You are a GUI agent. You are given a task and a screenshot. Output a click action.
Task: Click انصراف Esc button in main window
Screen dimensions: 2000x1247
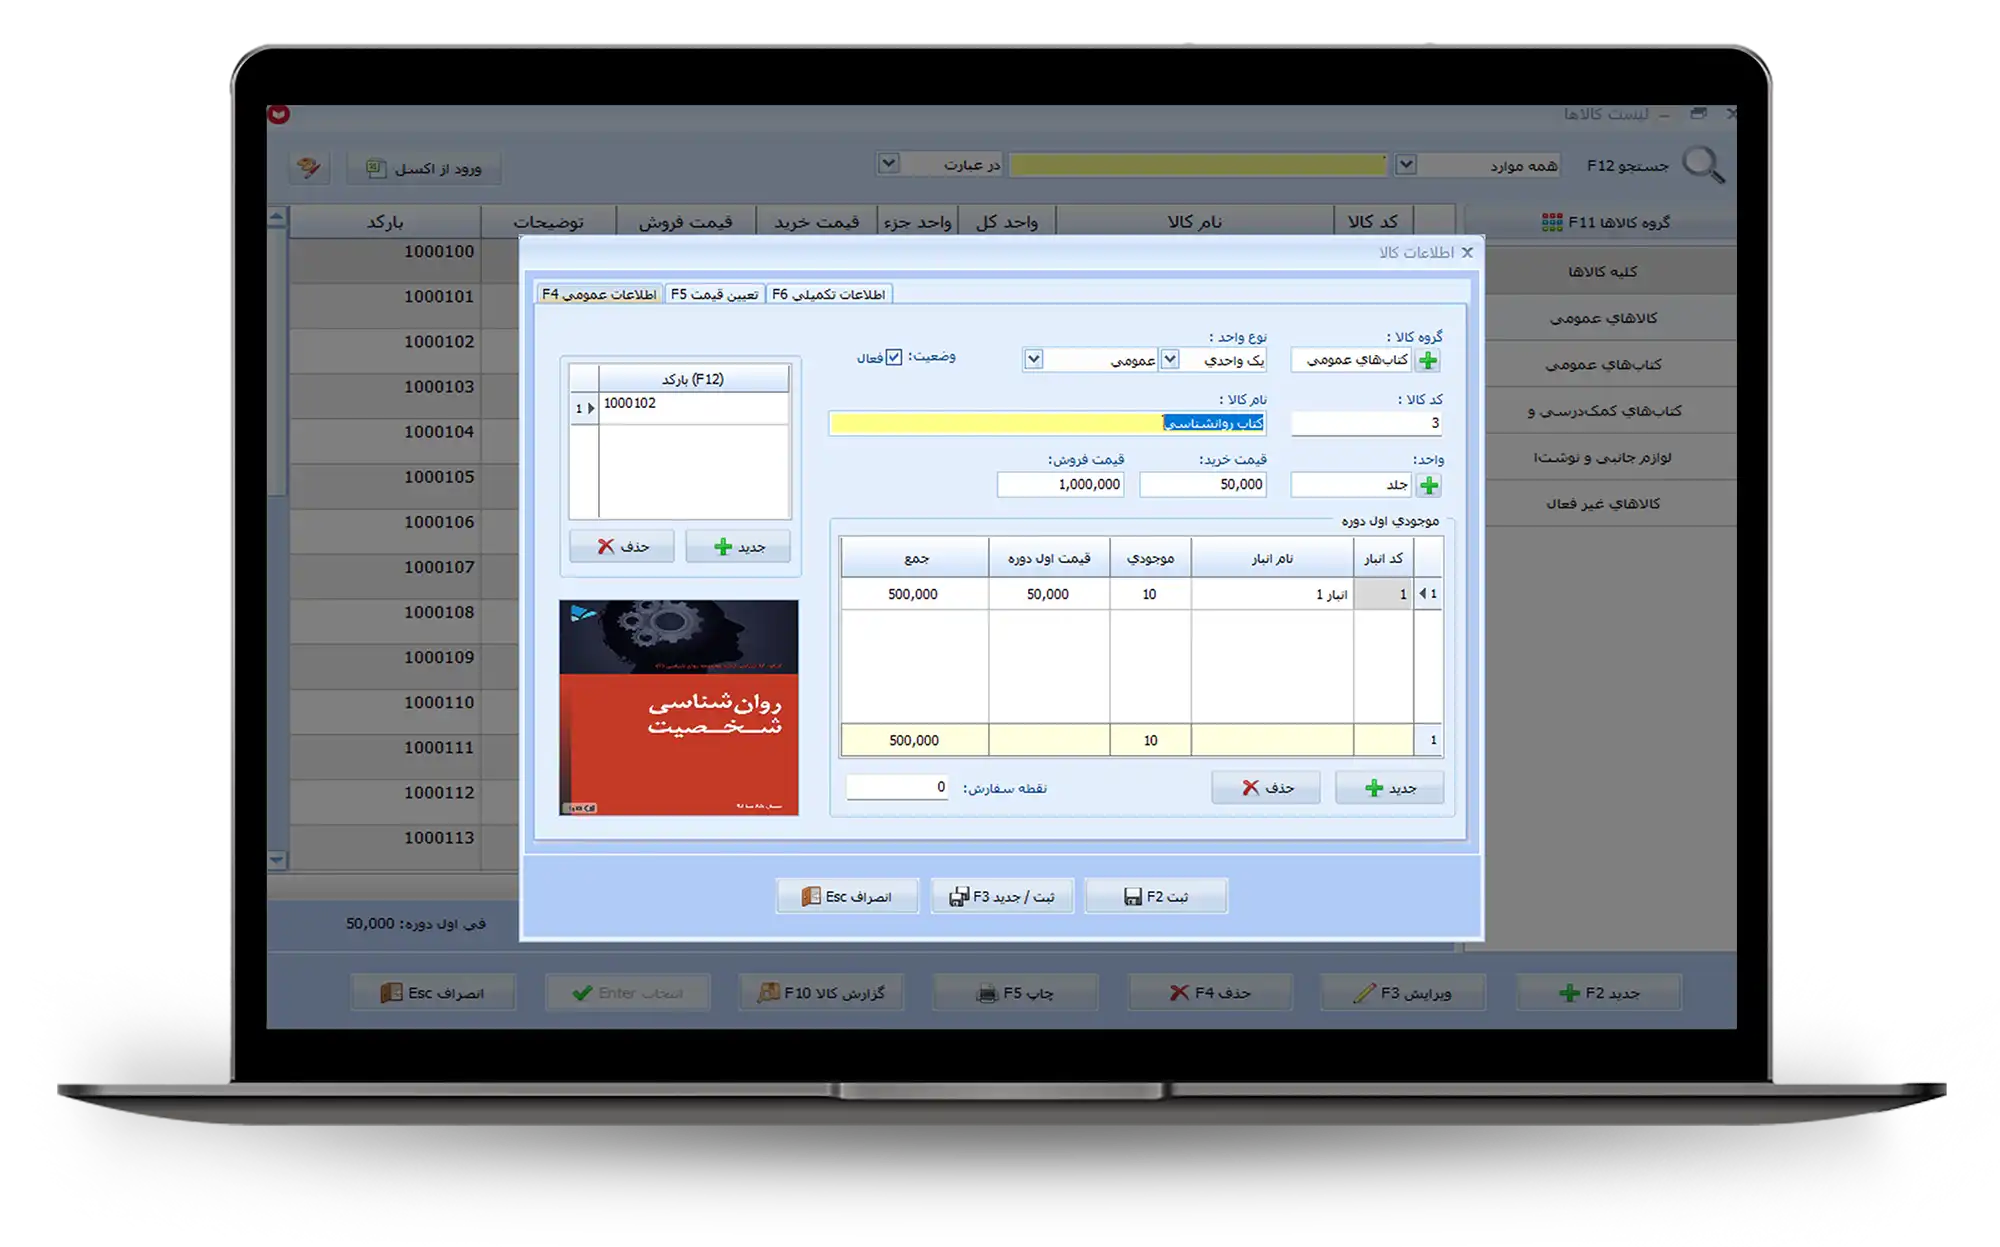[432, 992]
